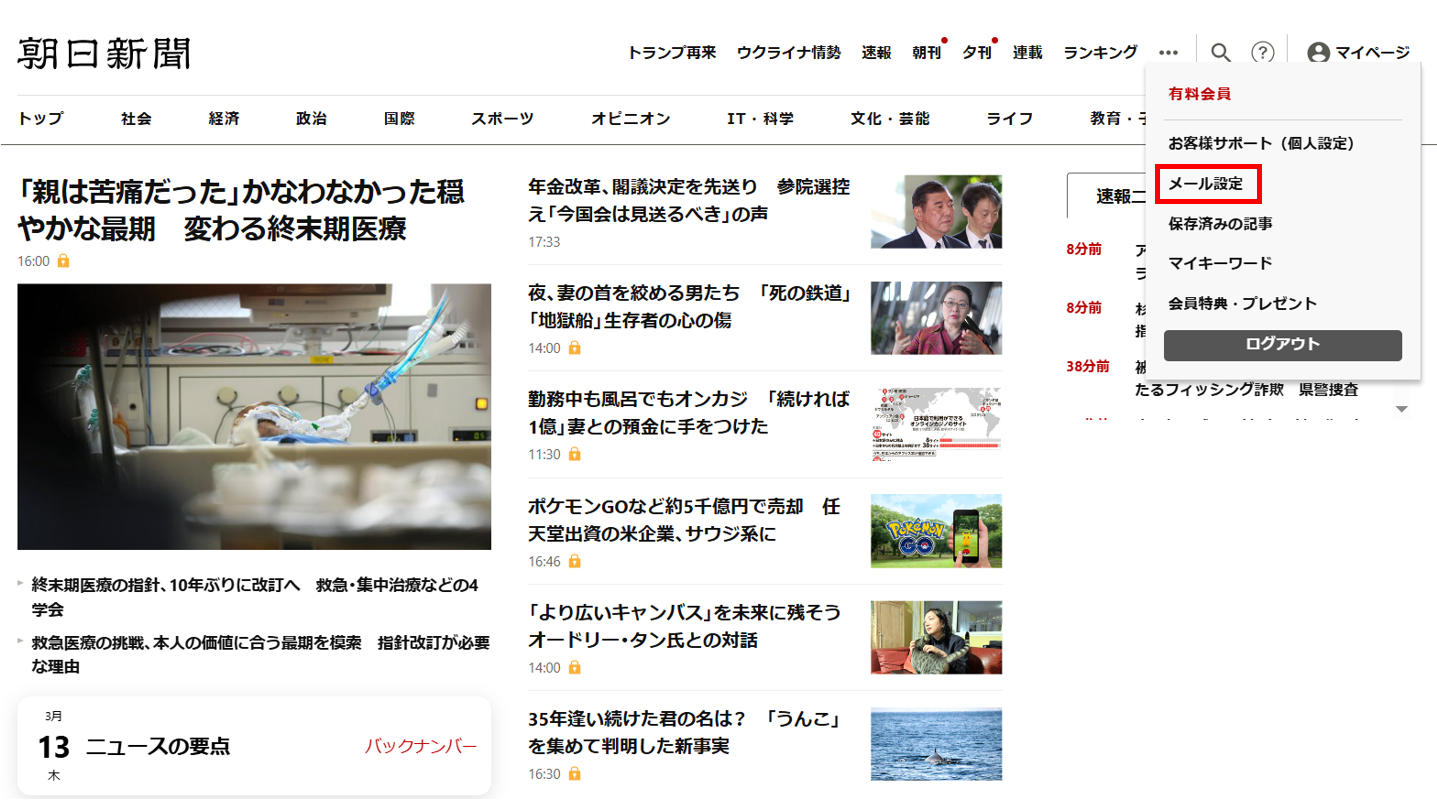Click lock icon beside 14:00 of 夜、妻の首 article

575,348
